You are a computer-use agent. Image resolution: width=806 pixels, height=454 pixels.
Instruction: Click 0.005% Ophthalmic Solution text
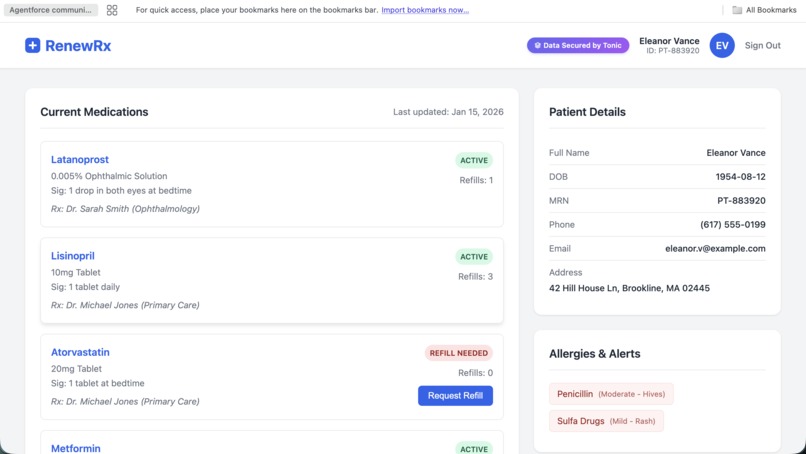(109, 176)
